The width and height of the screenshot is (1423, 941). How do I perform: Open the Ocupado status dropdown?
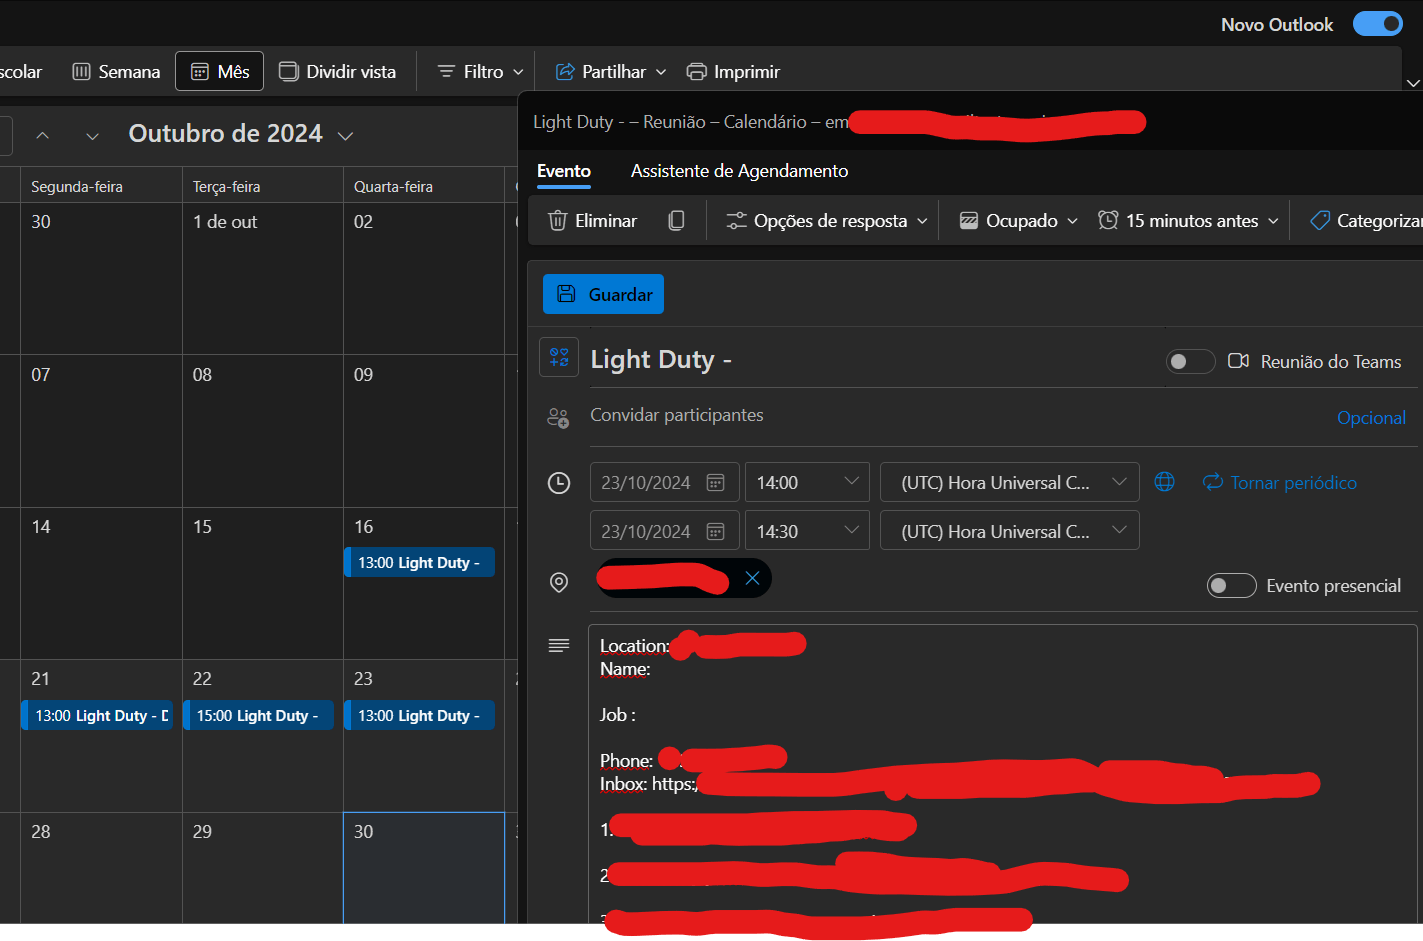[1018, 221]
